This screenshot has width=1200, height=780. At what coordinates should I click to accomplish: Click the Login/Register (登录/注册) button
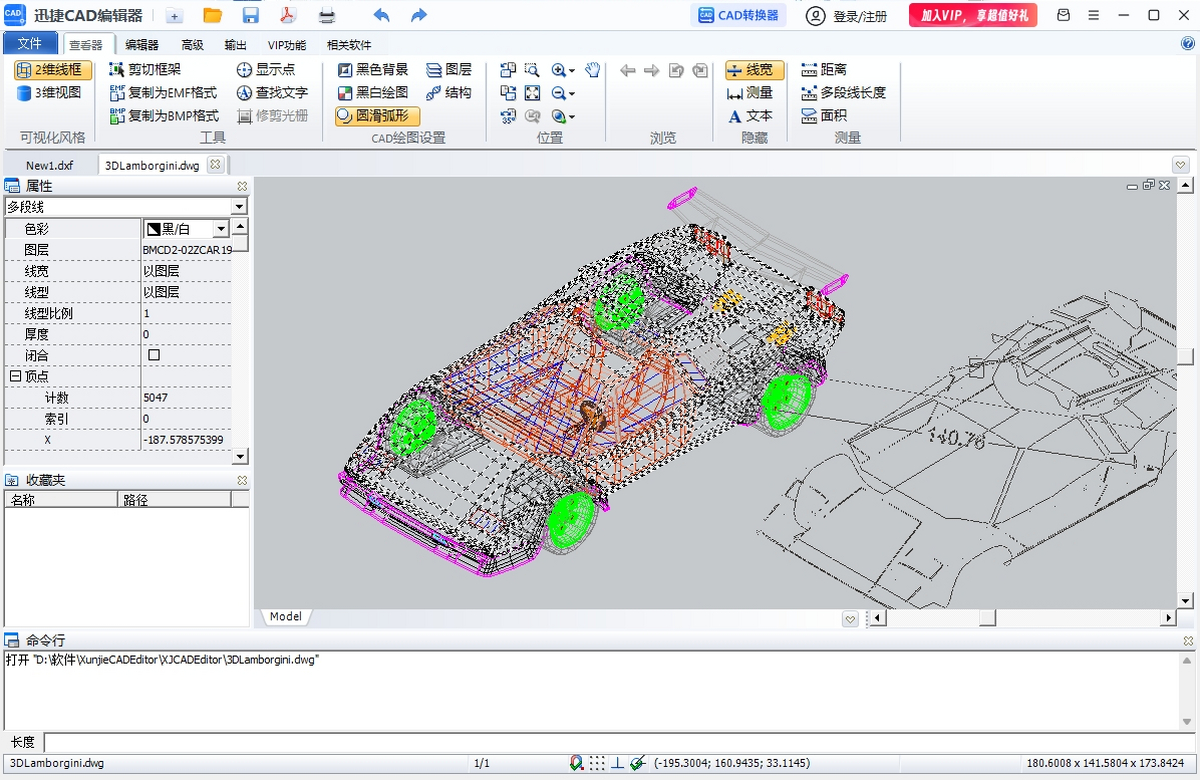tap(846, 16)
